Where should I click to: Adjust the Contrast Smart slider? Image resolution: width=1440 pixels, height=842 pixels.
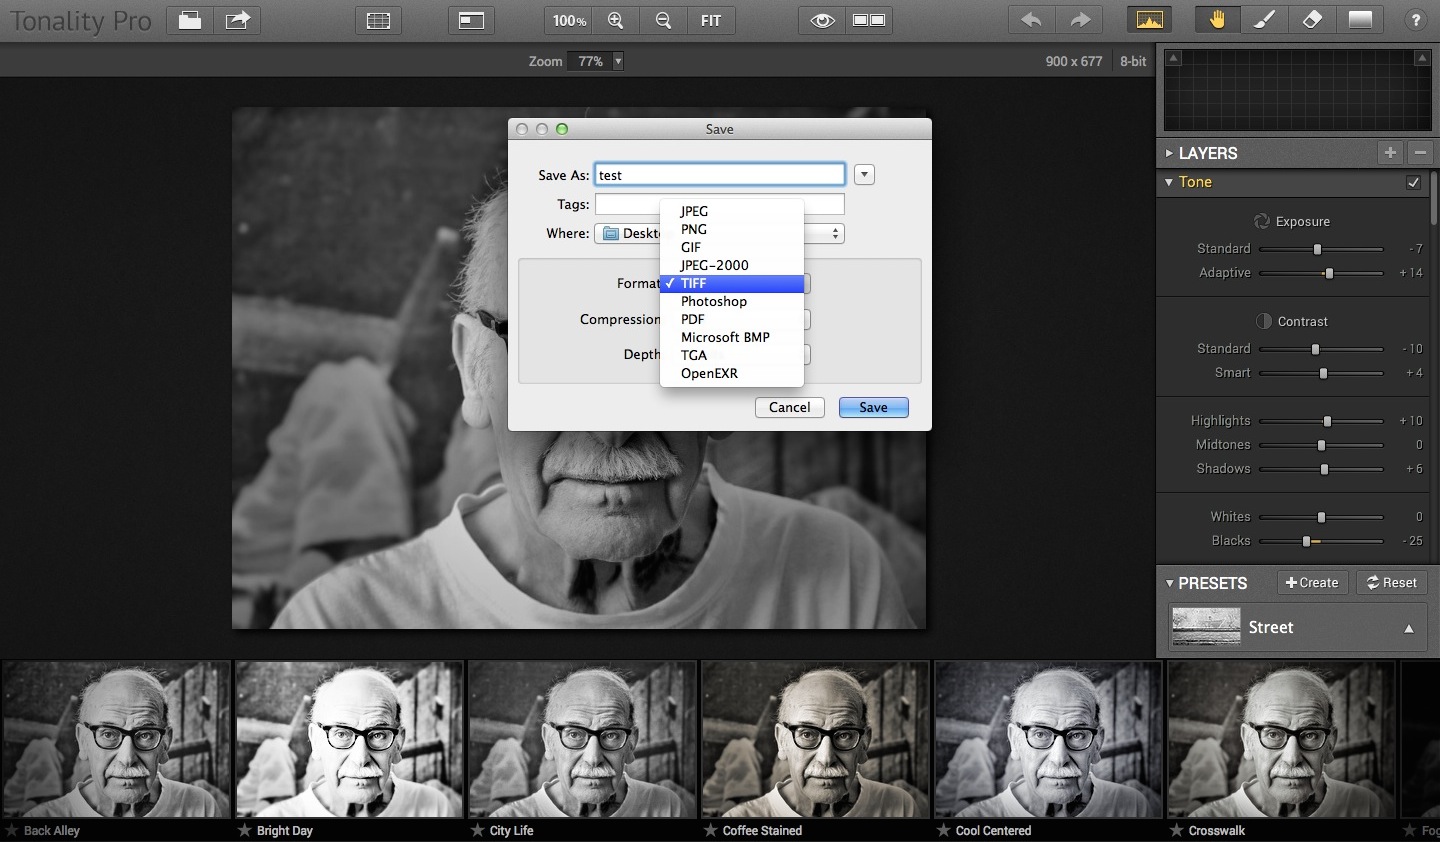click(x=1321, y=373)
